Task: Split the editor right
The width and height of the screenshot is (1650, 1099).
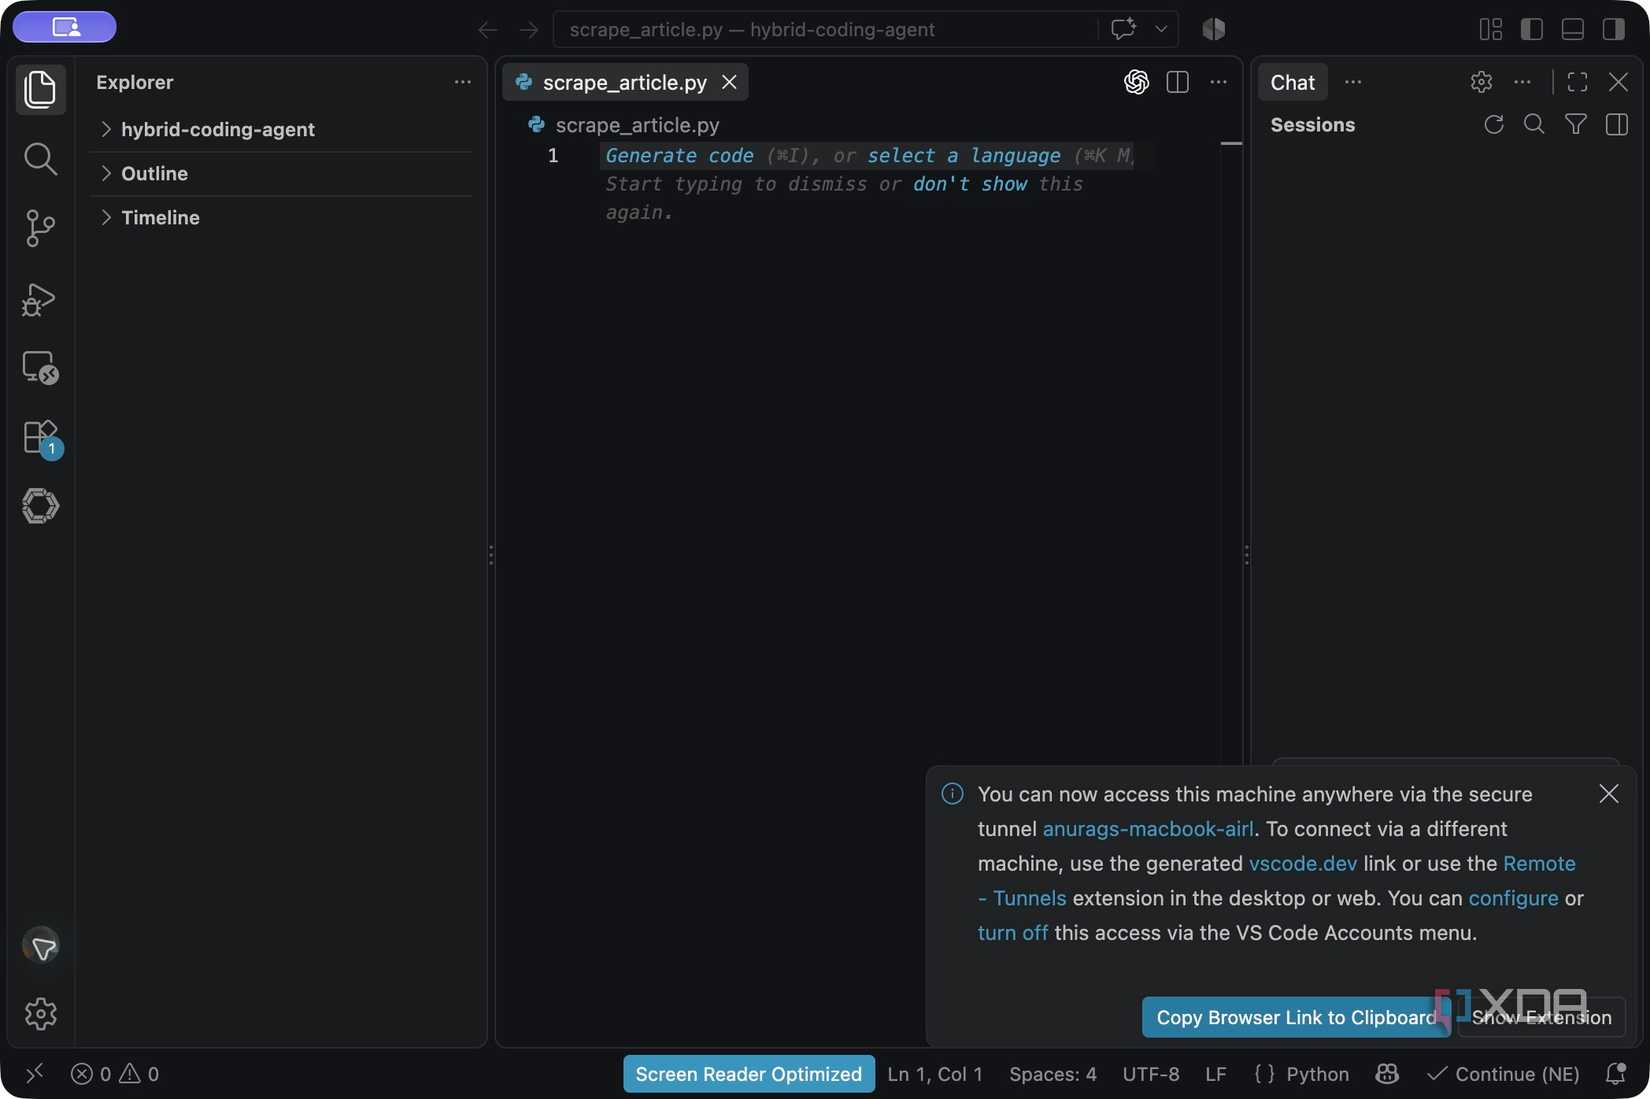Action: [1177, 82]
